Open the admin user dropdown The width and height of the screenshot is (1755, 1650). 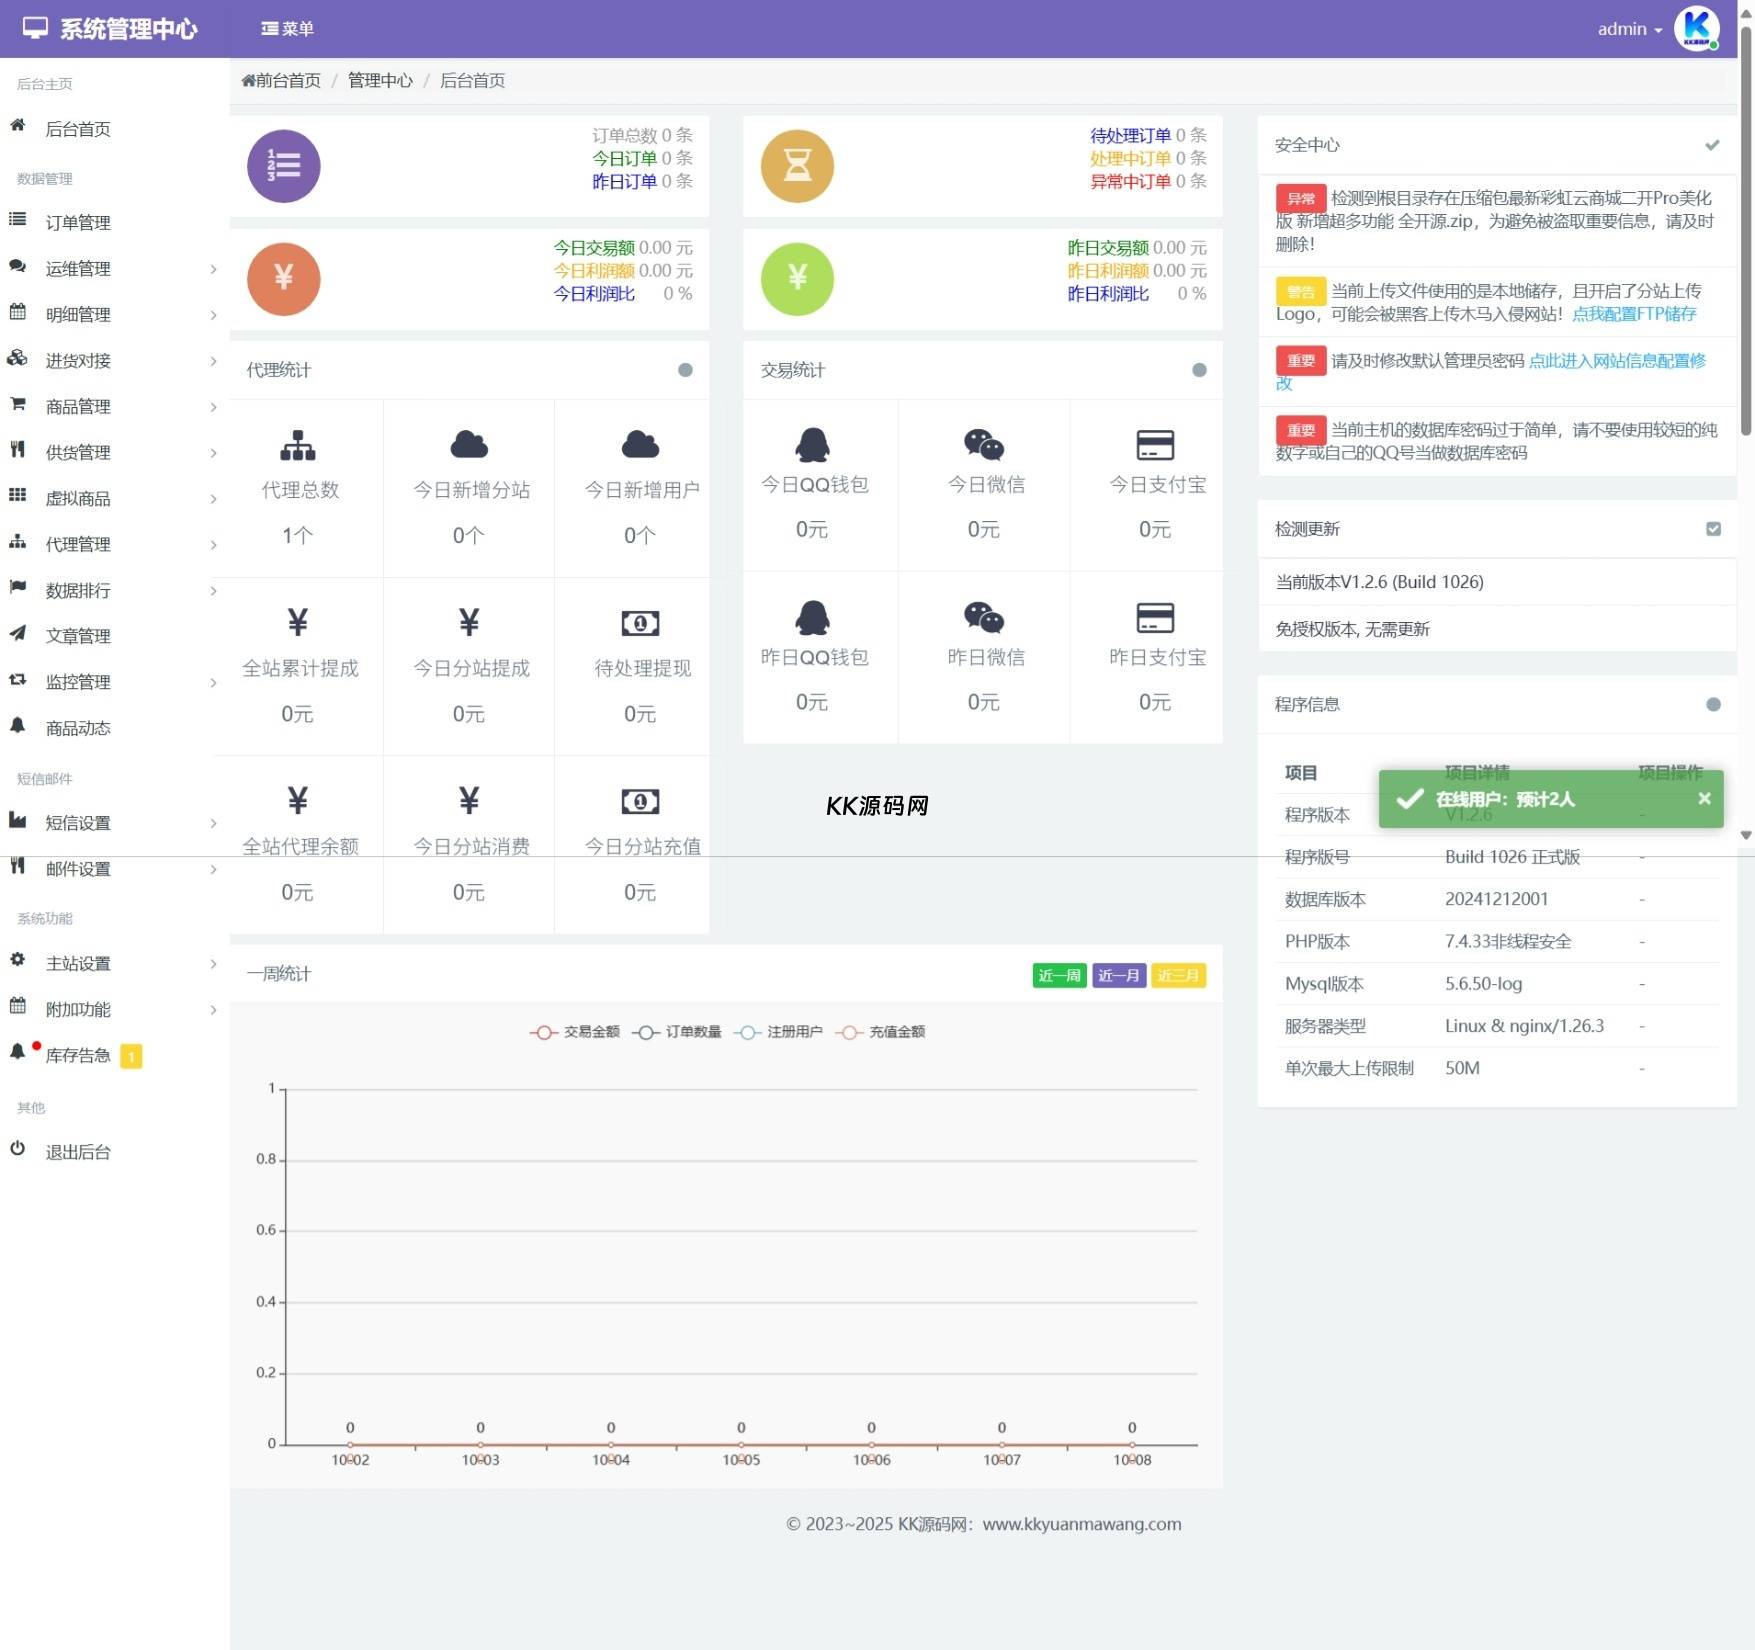click(1629, 29)
